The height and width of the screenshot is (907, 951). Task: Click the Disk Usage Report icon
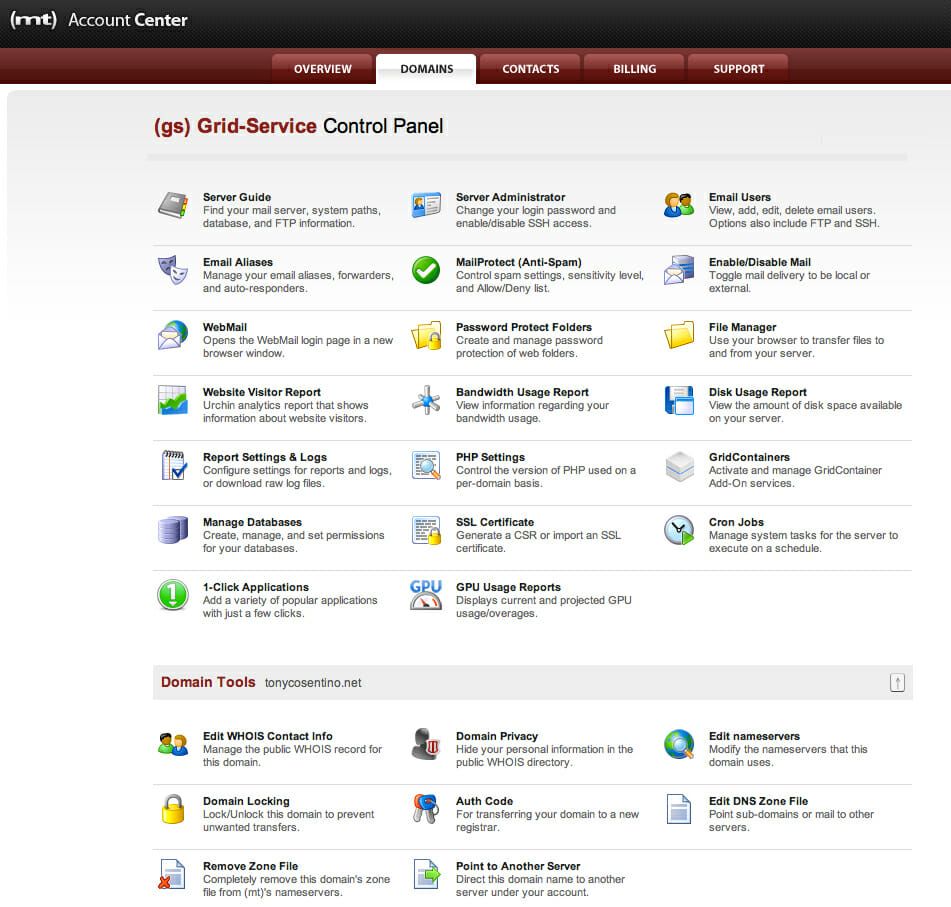point(679,400)
